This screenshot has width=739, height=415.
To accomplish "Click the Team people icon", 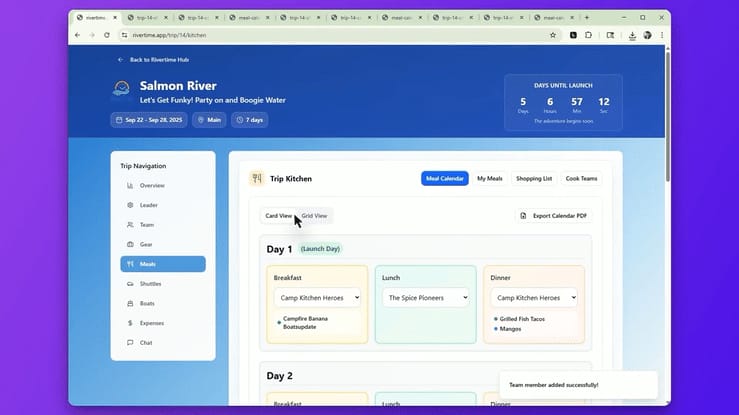I will [130, 225].
